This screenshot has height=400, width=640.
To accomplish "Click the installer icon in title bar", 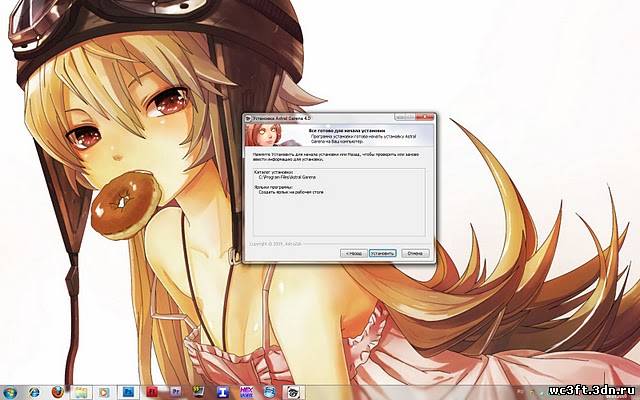I will [246, 116].
